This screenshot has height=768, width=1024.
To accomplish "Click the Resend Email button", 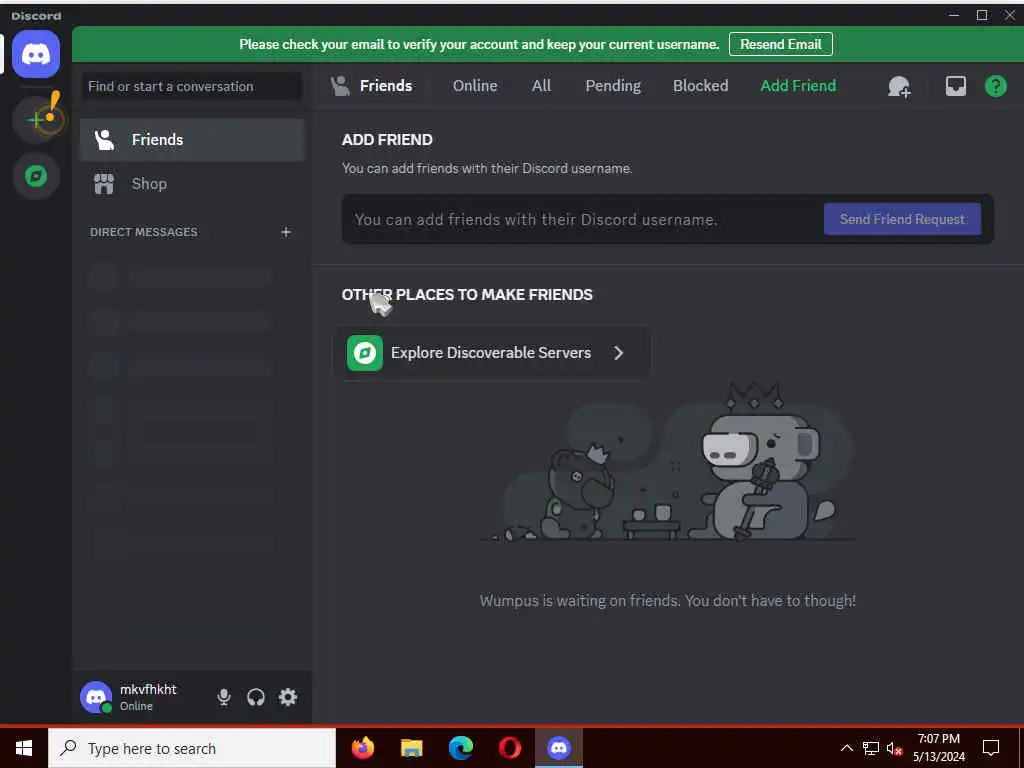I will [x=780, y=44].
